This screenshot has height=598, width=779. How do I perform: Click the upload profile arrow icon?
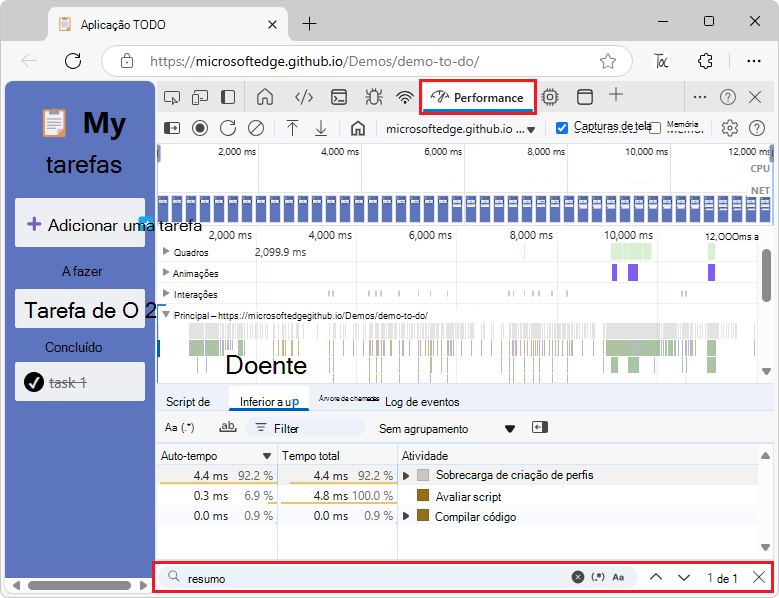[292, 128]
